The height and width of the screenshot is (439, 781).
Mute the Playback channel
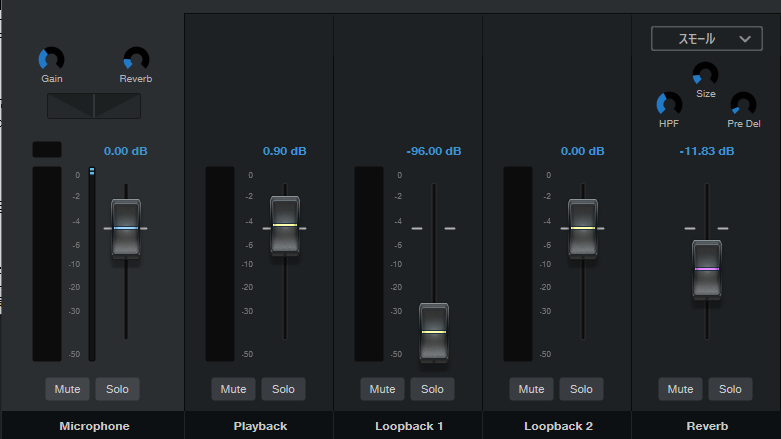233,389
